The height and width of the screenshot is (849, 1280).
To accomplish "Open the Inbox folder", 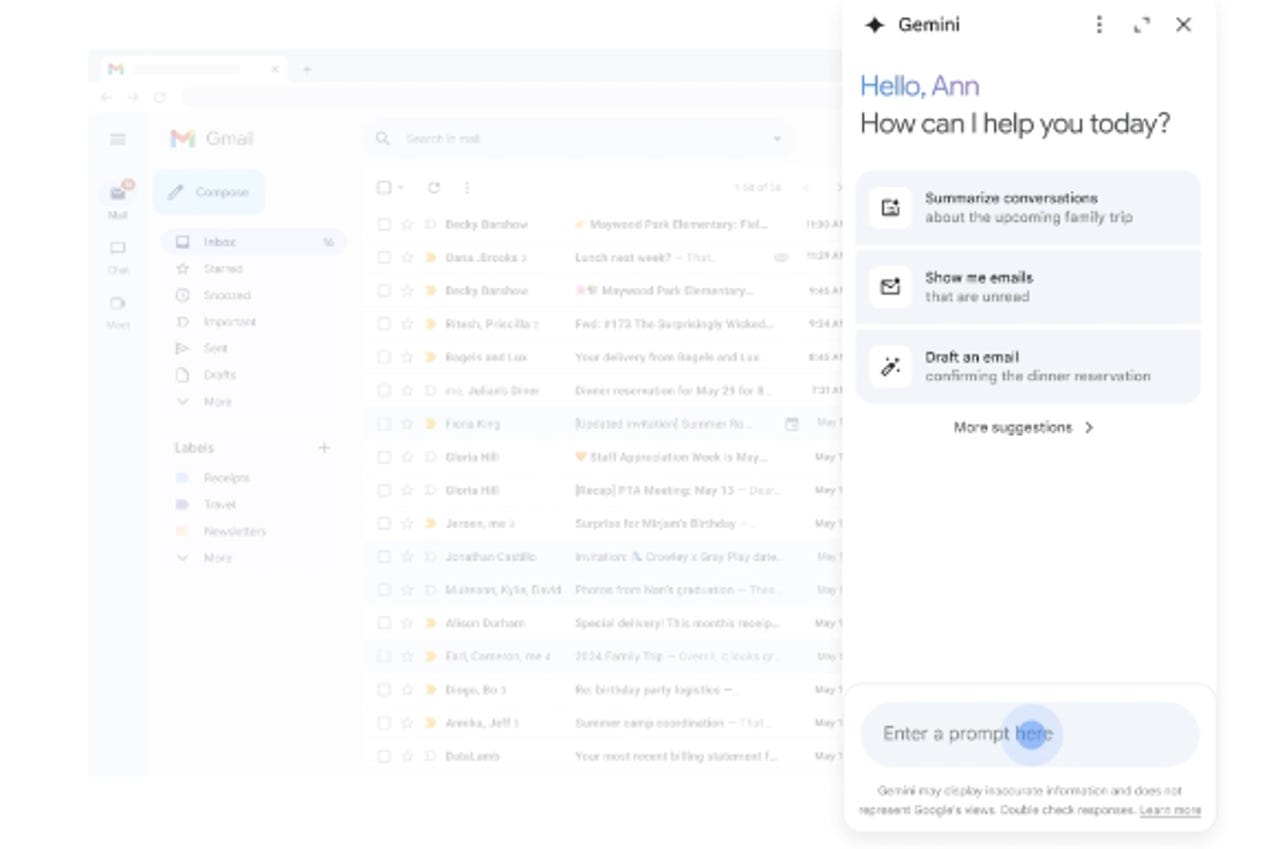I will pos(253,242).
